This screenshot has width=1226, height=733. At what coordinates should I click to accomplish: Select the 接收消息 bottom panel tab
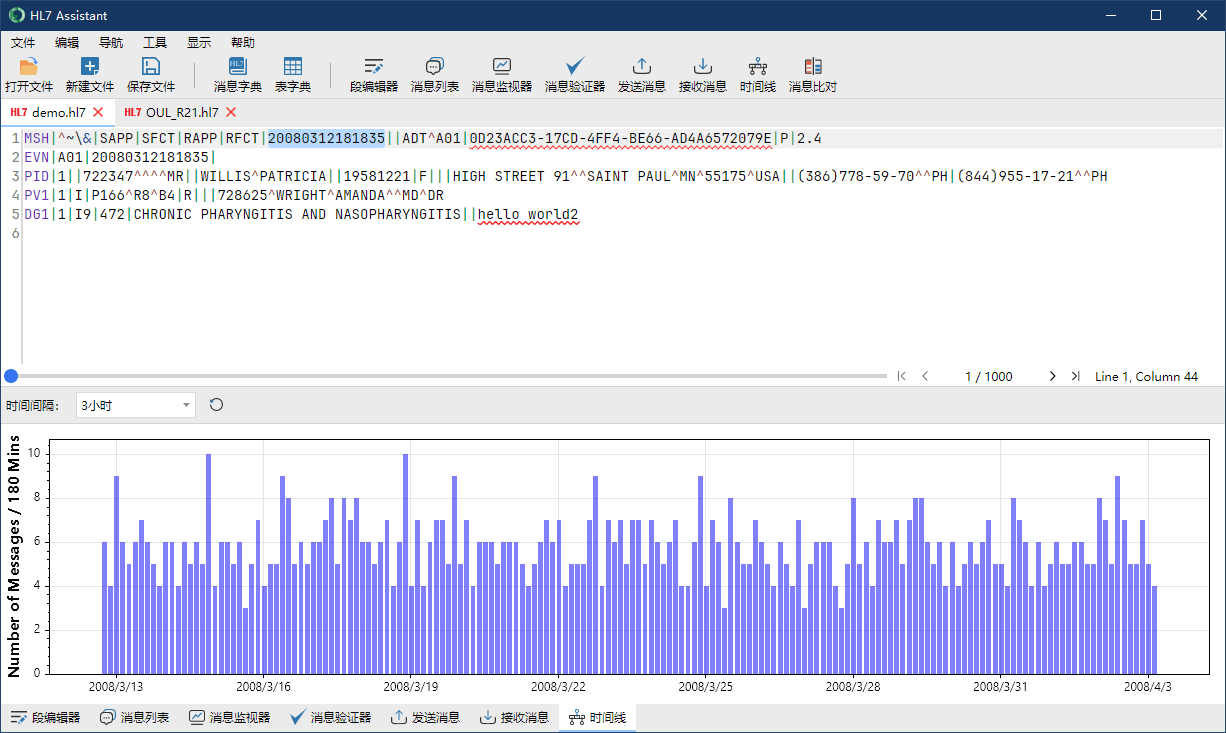515,718
